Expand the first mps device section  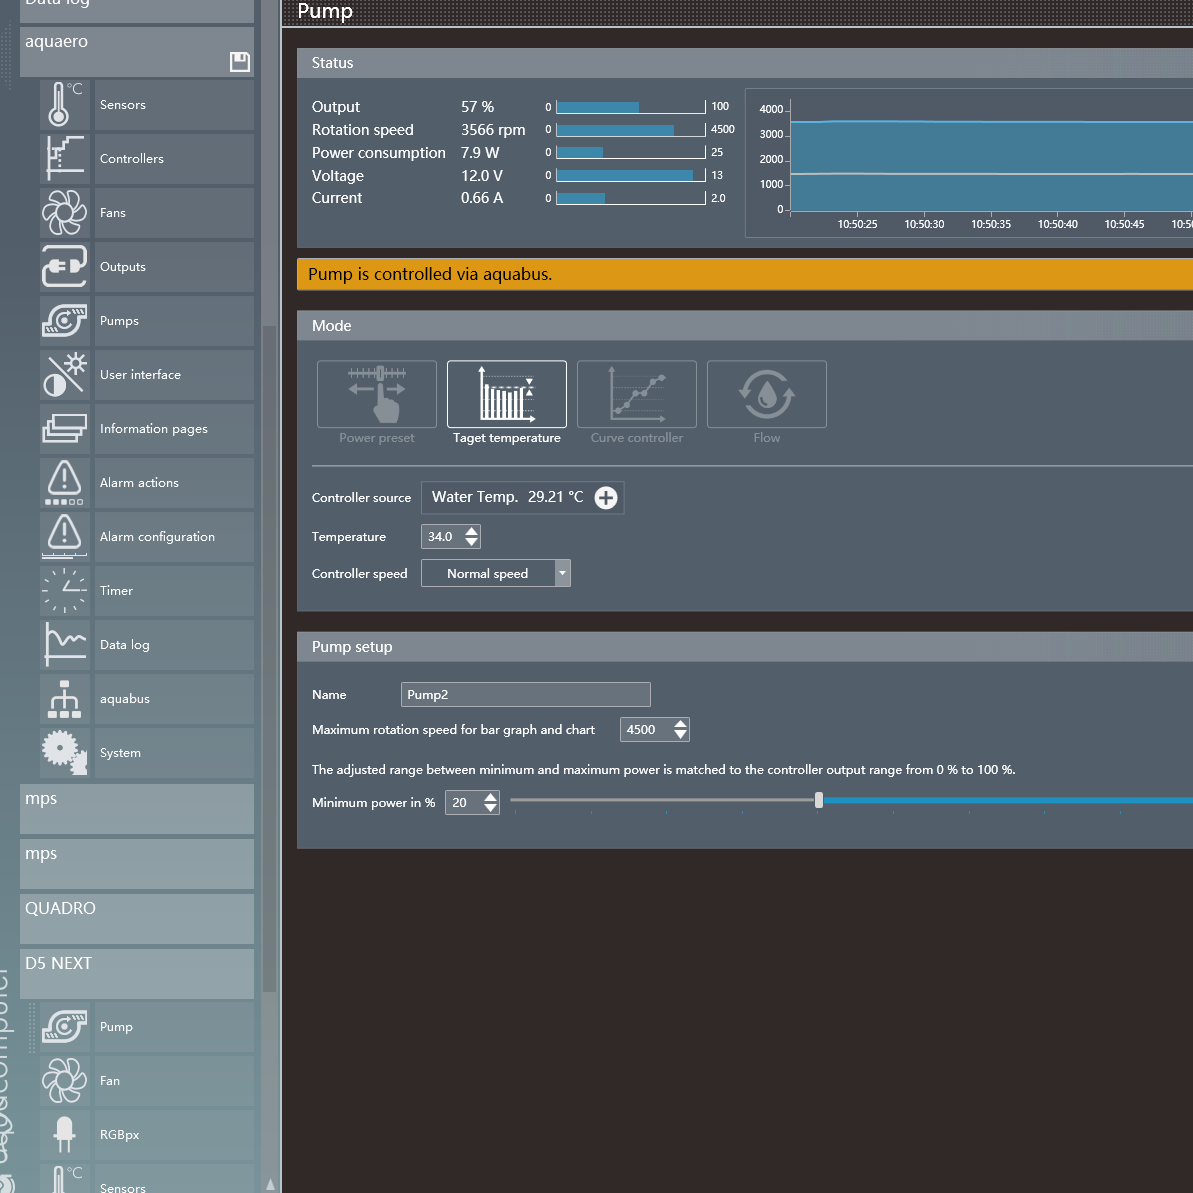pos(137,809)
